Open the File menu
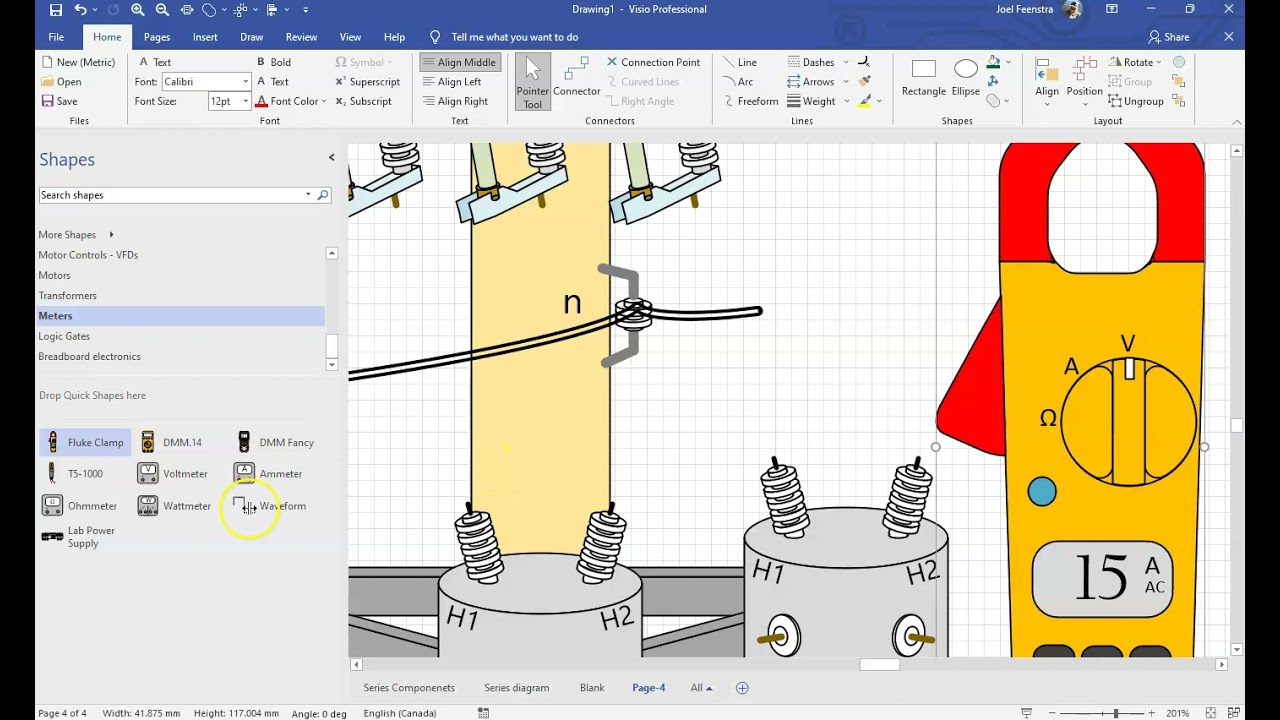The height and width of the screenshot is (720, 1280). [x=56, y=37]
